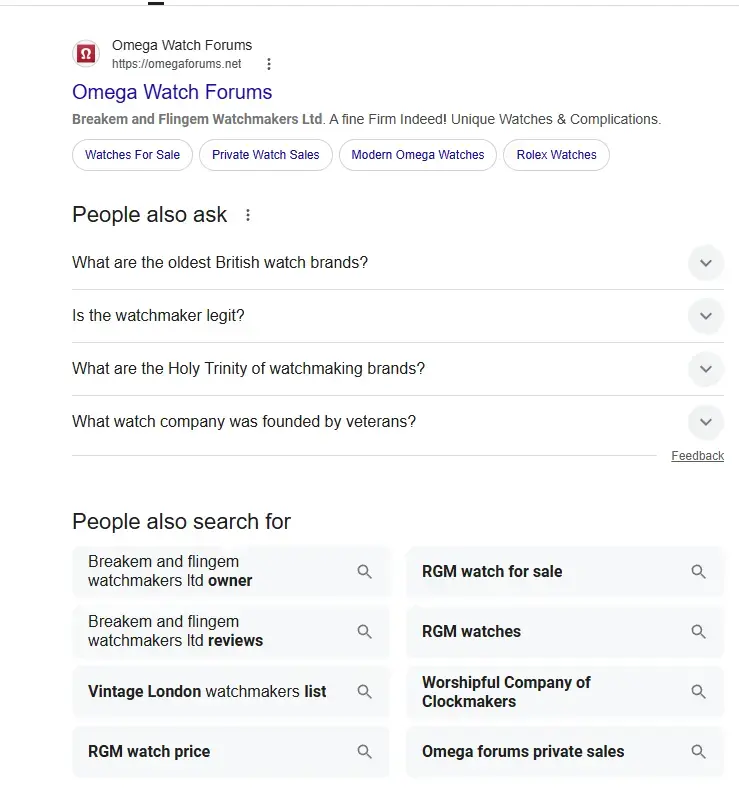The image size is (739, 801).
Task: Expand the Holy Trinity of watchmaking question
Action: (705, 369)
